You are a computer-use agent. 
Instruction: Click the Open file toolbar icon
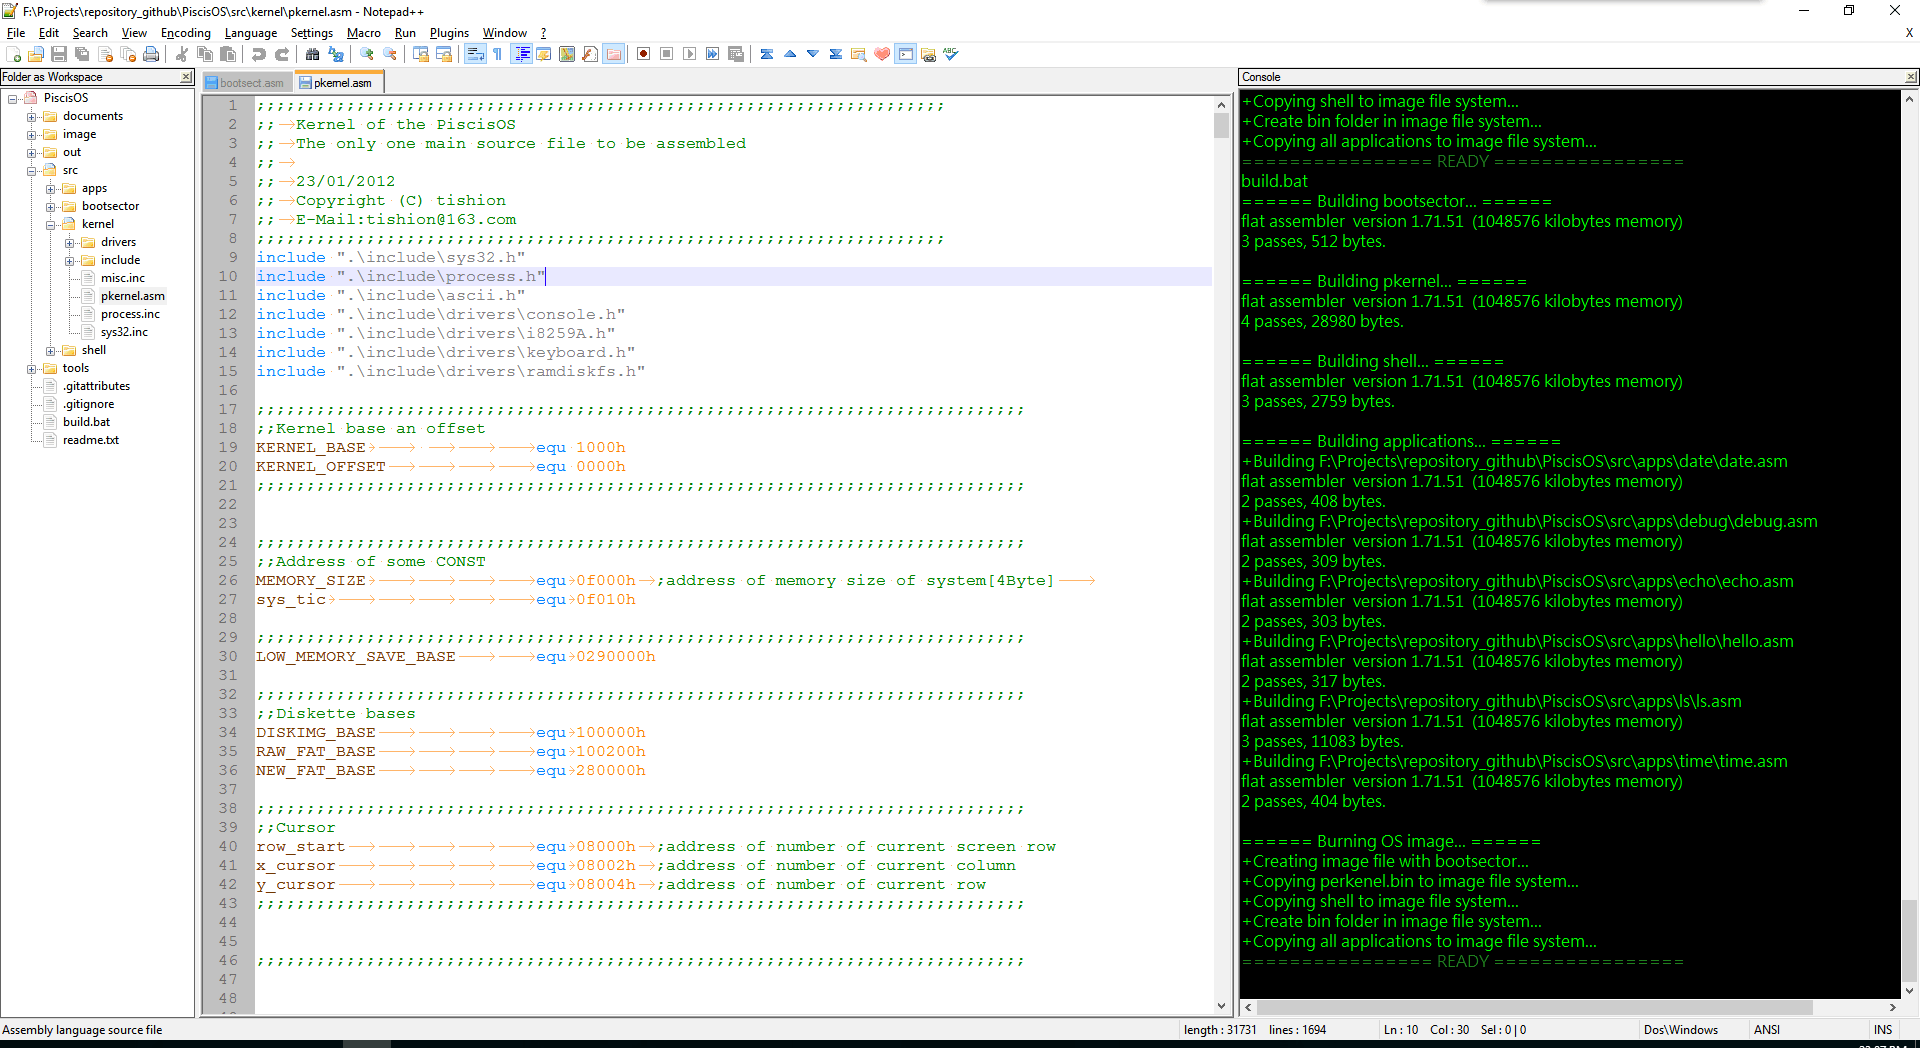click(x=36, y=54)
